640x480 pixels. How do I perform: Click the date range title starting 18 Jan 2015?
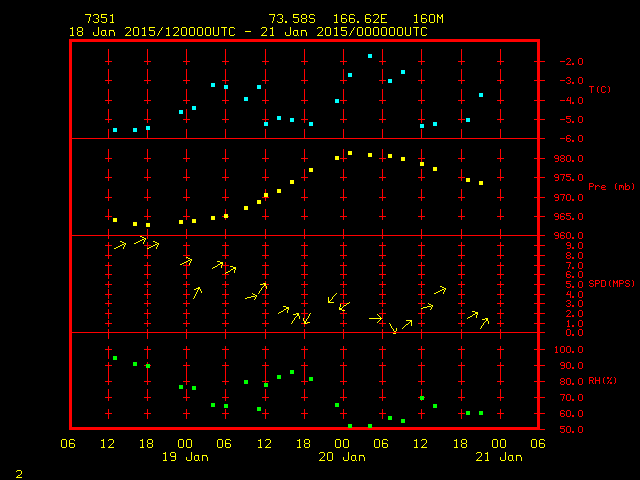pyautogui.click(x=247, y=31)
